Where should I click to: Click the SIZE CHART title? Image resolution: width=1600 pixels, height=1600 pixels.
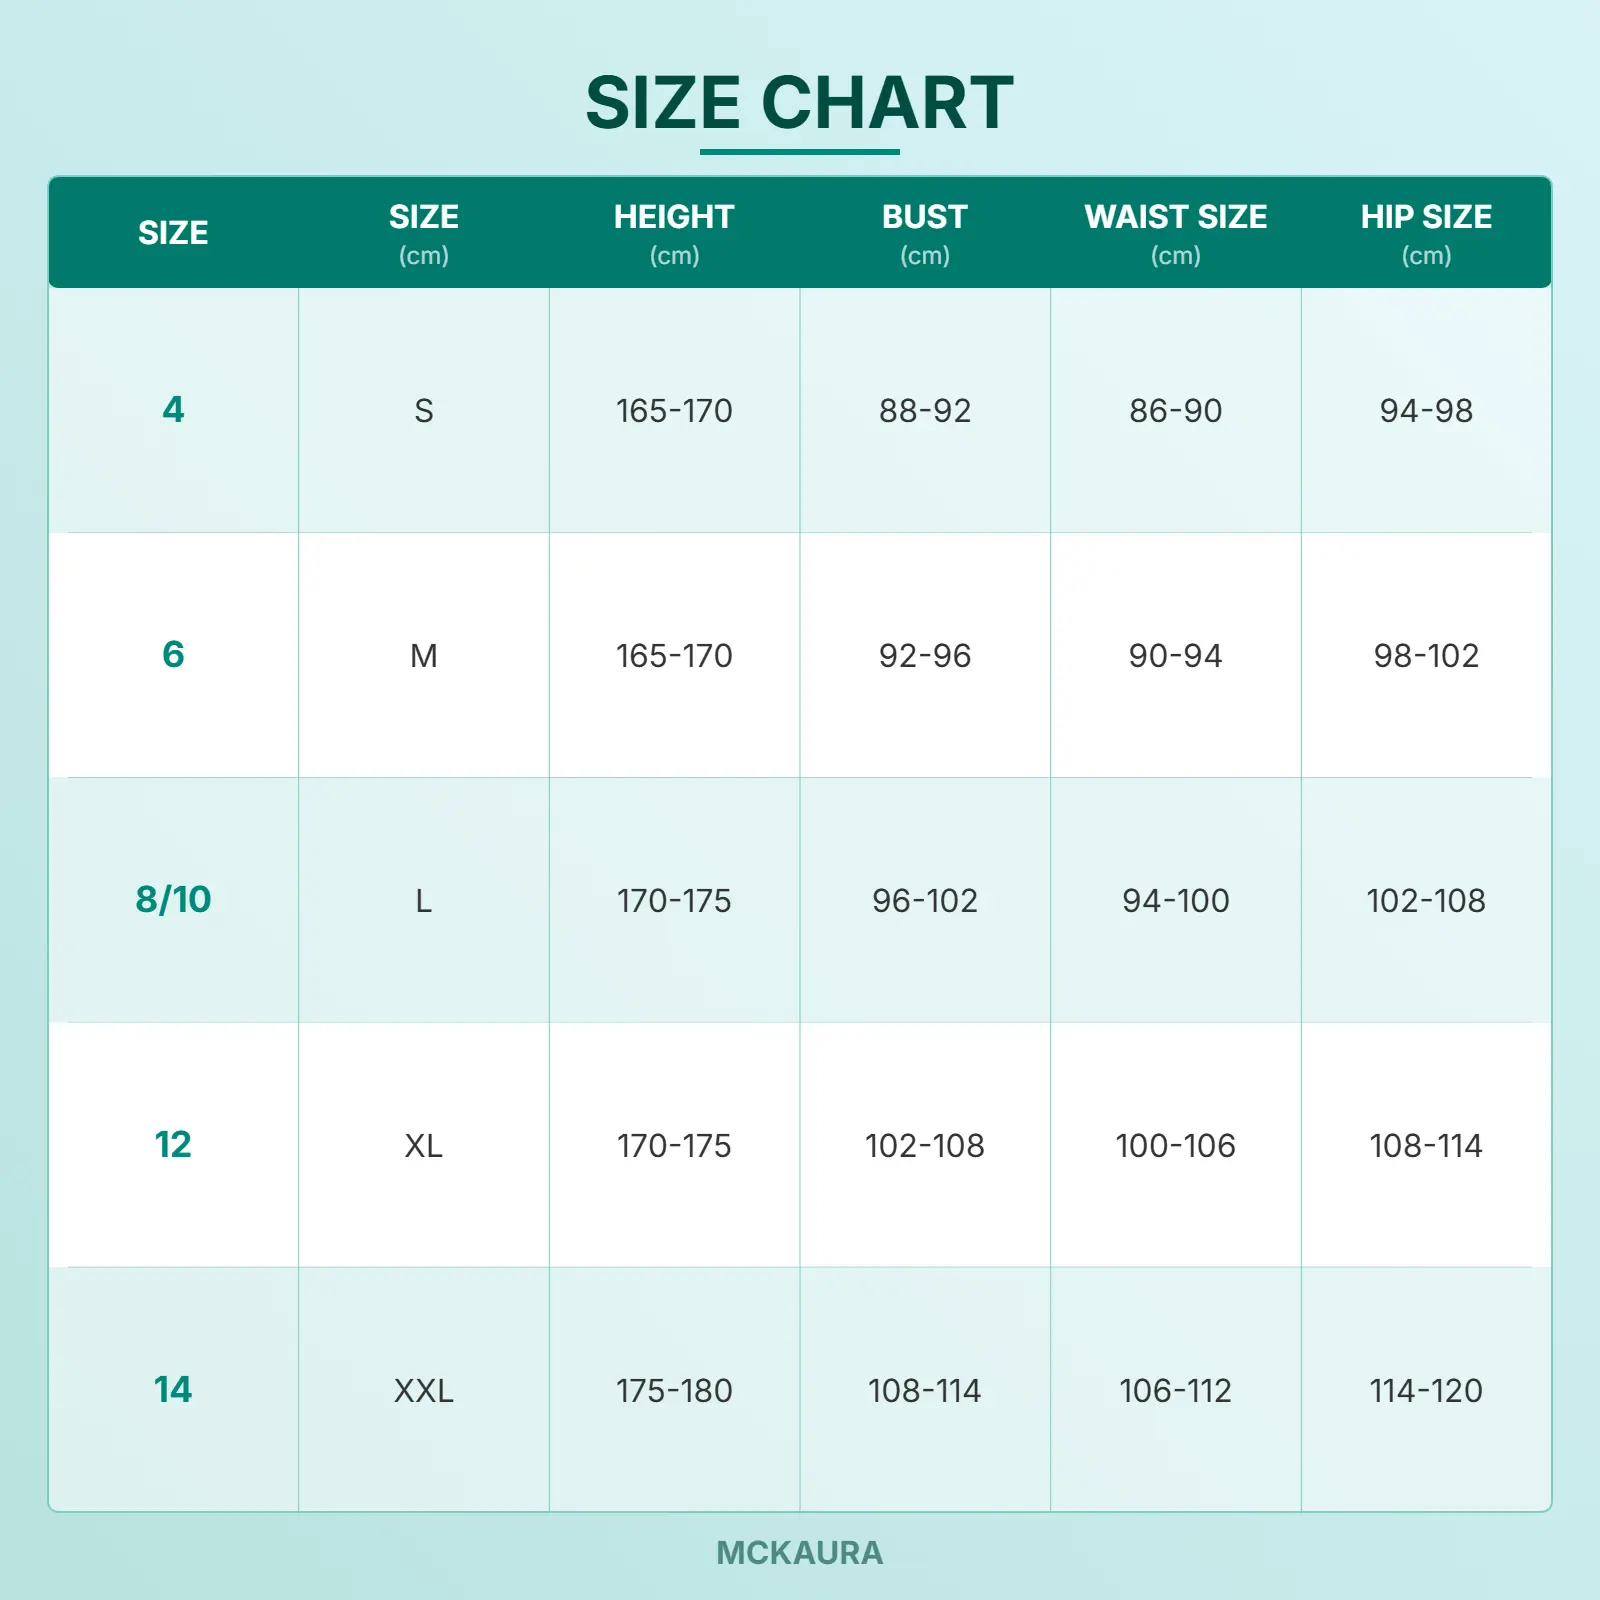(x=799, y=103)
